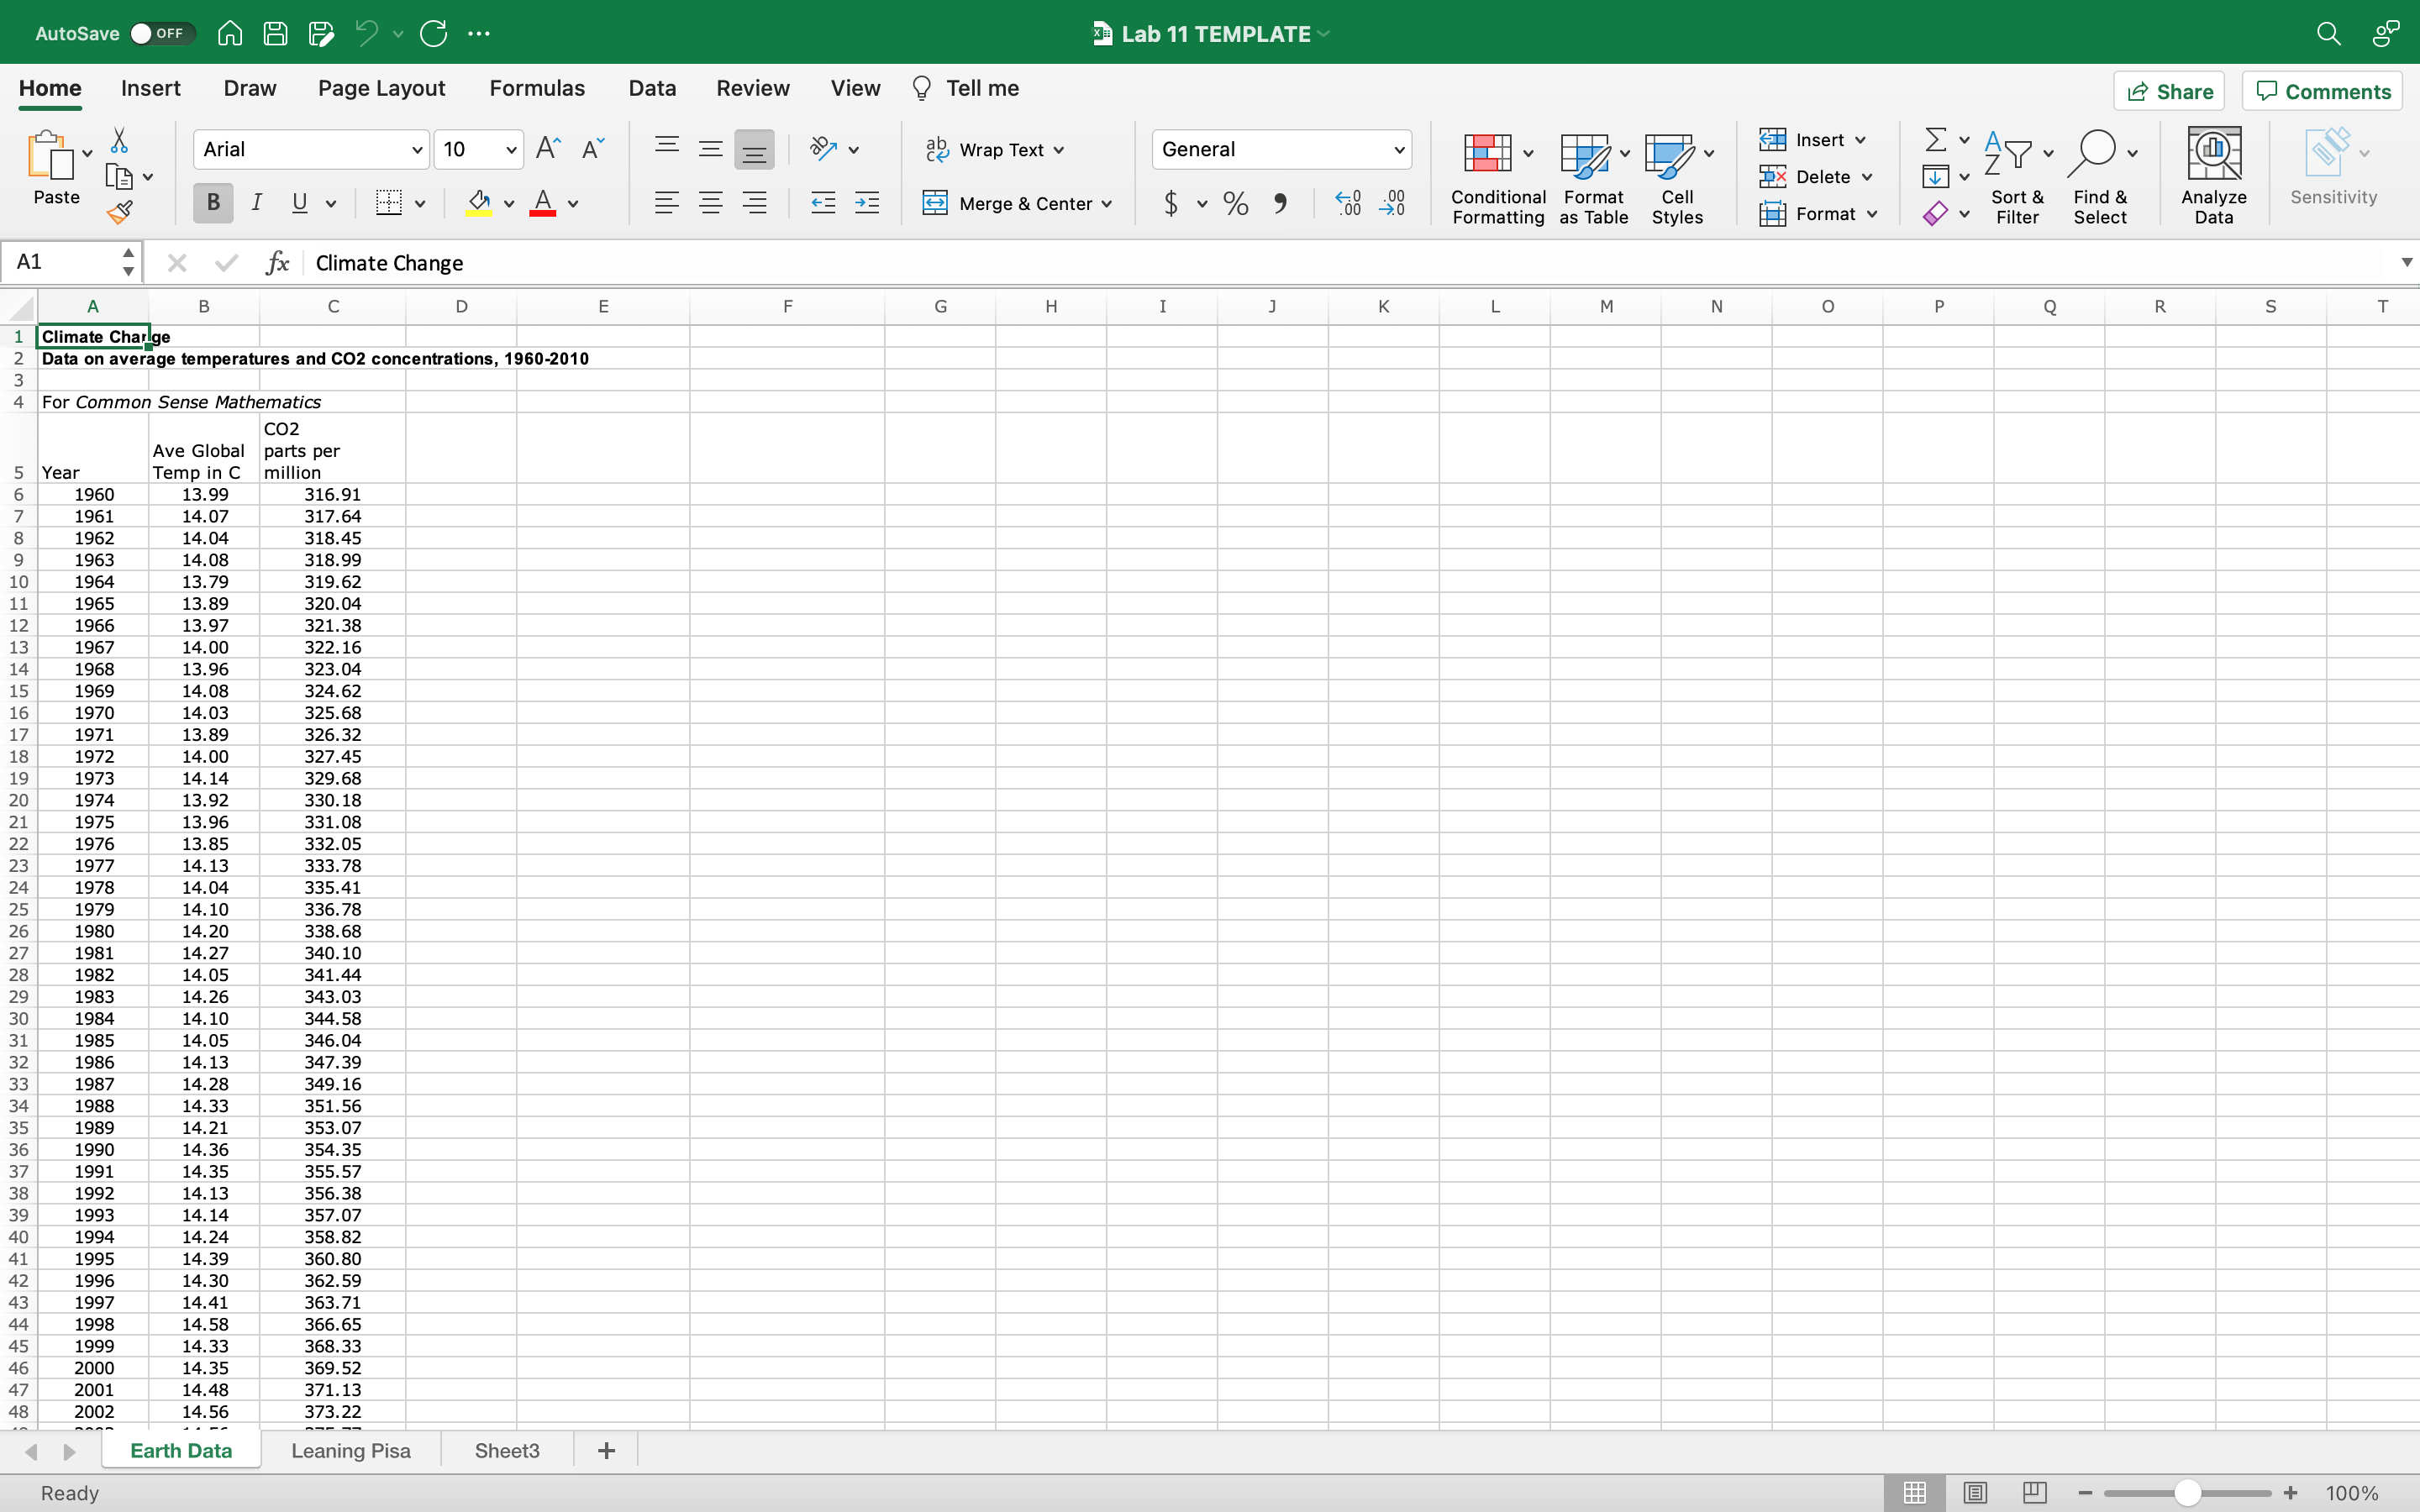Open the Comments pane button
This screenshot has height=1512, width=2420.
point(2323,91)
